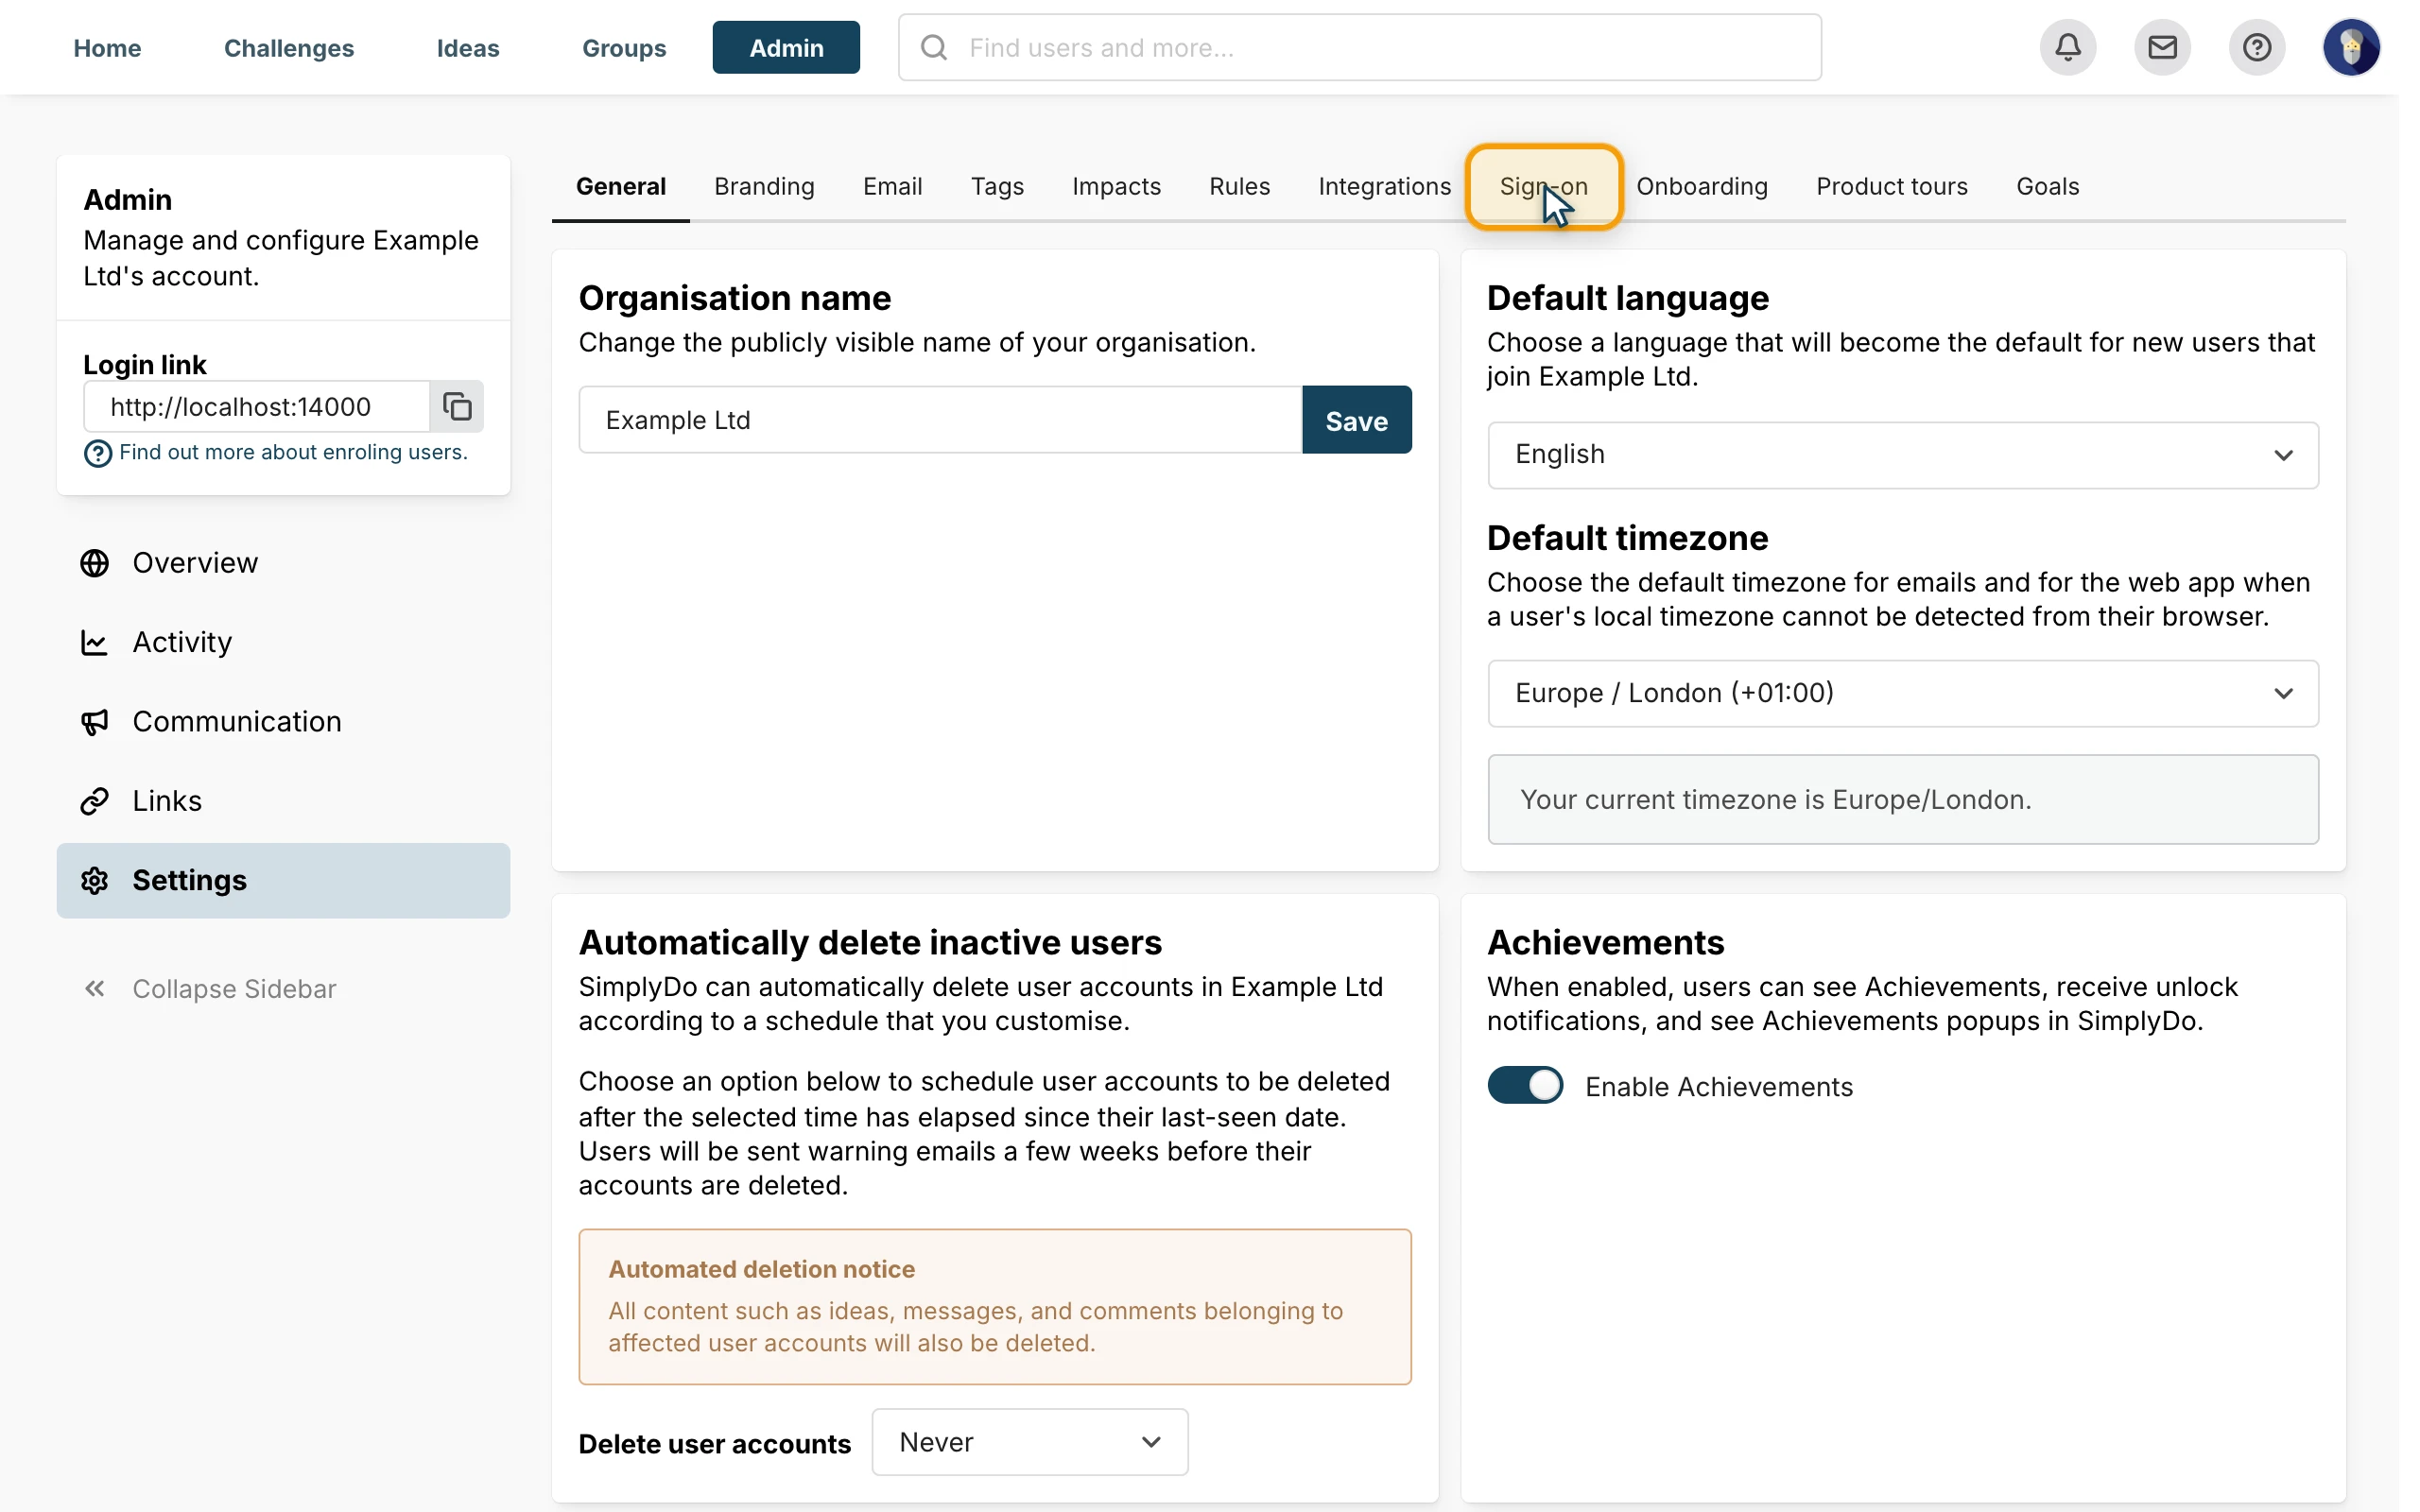The width and height of the screenshot is (2420, 1512).
Task: Copy the login link with copy icon
Action: point(457,406)
